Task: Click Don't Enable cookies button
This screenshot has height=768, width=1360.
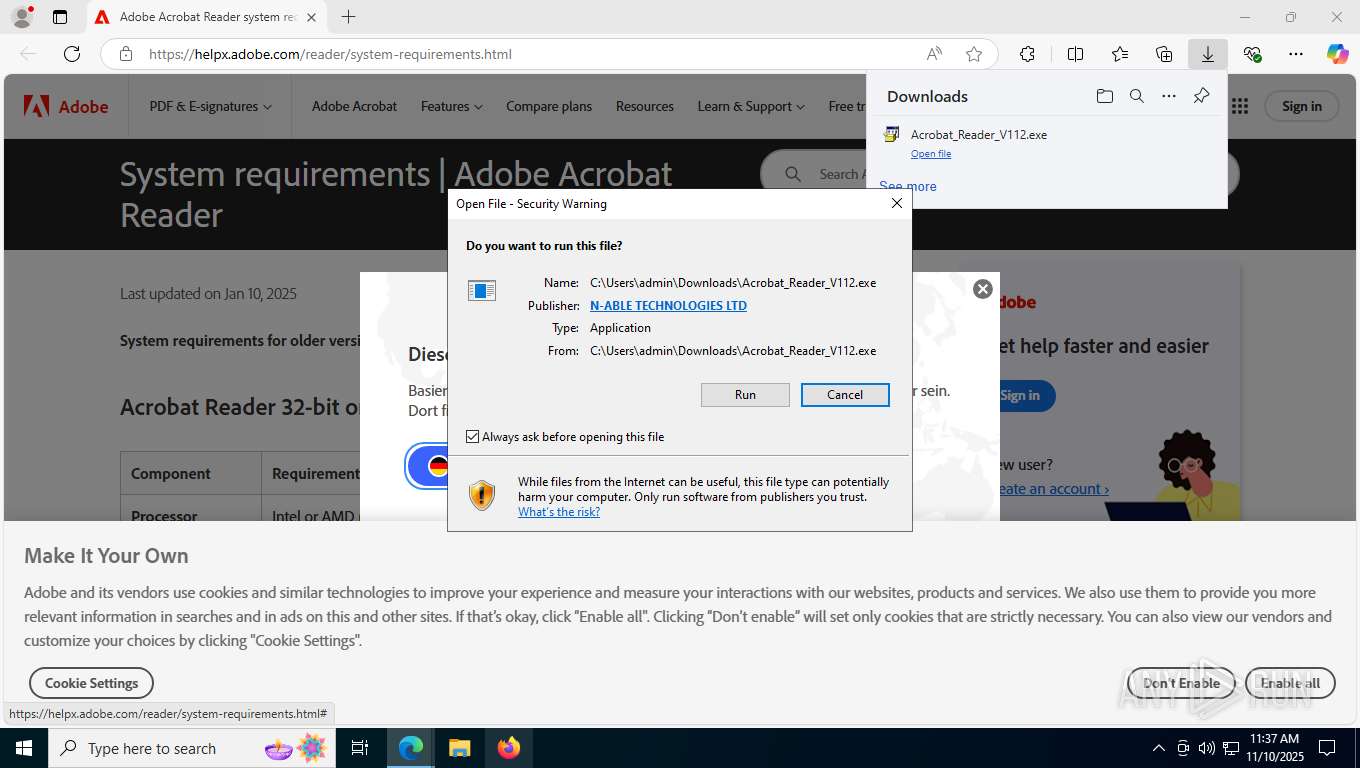Action: 1181,683
